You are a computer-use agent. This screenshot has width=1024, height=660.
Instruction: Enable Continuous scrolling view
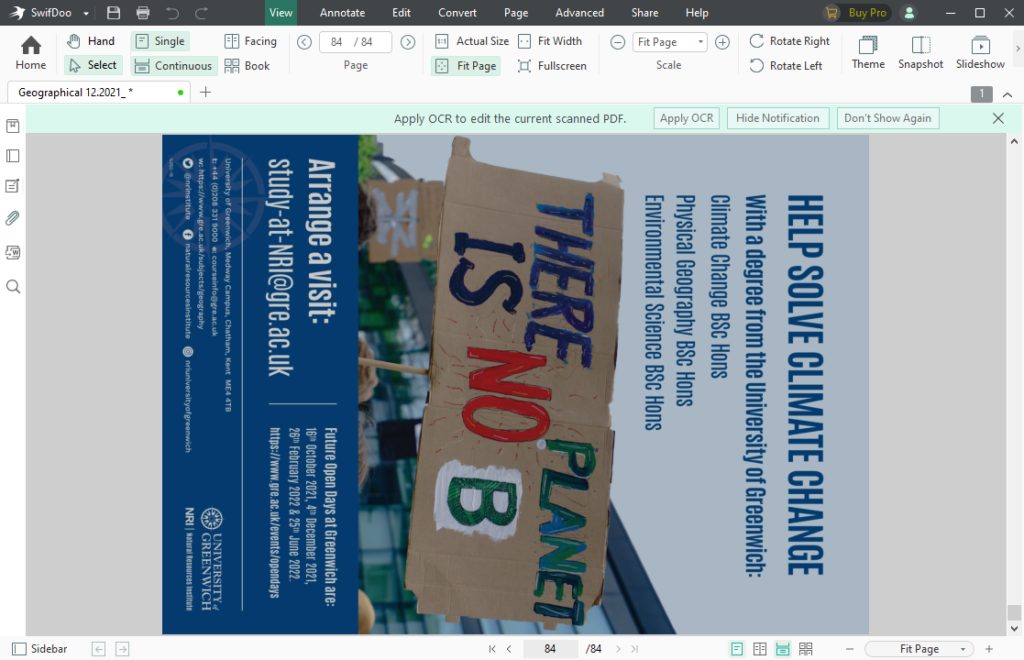tap(173, 65)
